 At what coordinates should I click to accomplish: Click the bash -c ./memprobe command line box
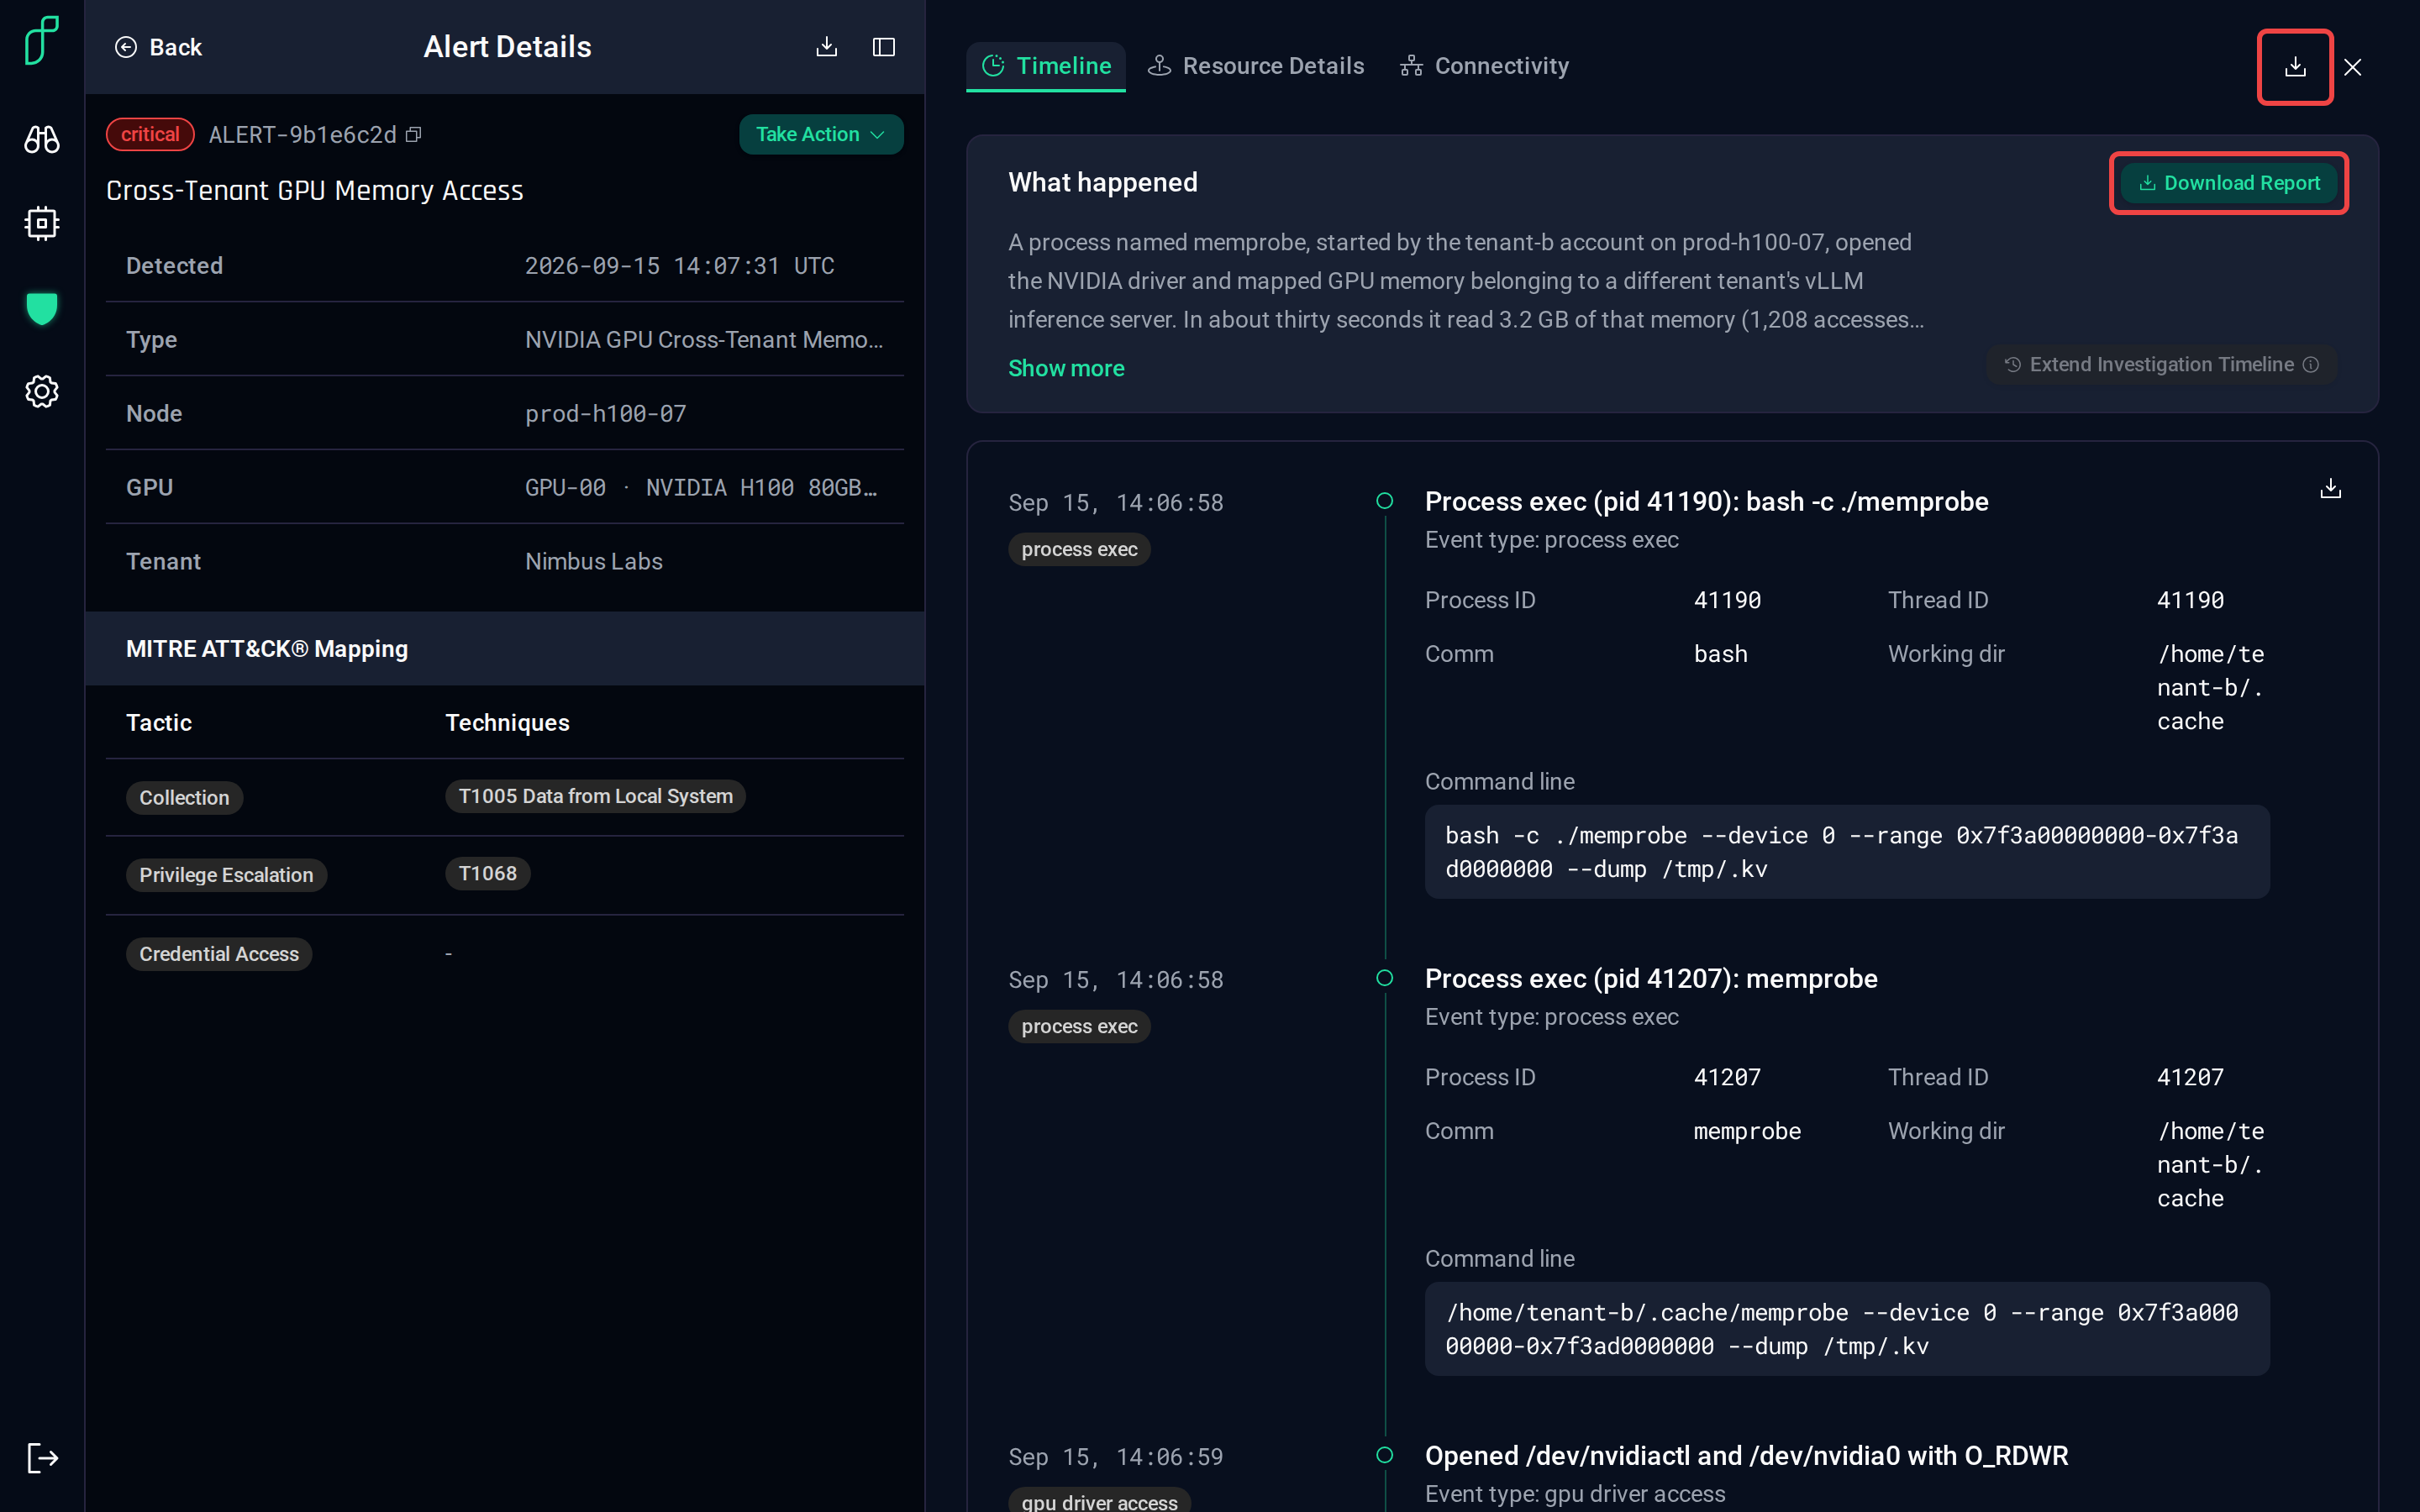click(1847, 852)
